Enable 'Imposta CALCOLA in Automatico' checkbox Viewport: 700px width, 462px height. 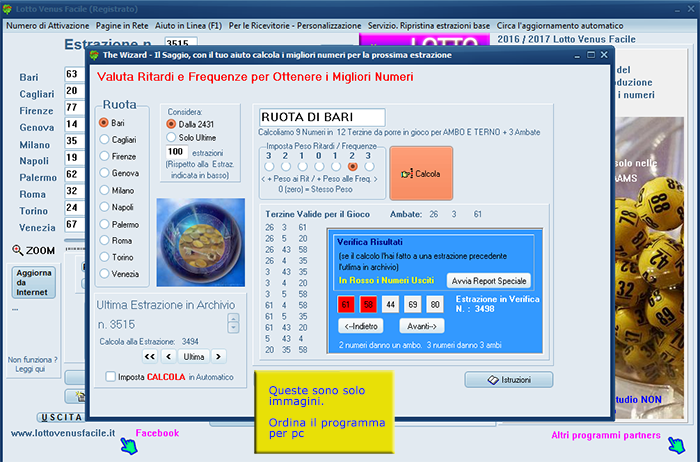pyautogui.click(x=110, y=376)
